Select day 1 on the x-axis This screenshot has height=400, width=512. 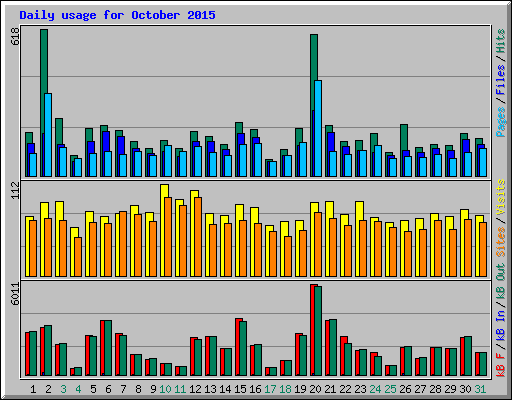[x=33, y=389]
